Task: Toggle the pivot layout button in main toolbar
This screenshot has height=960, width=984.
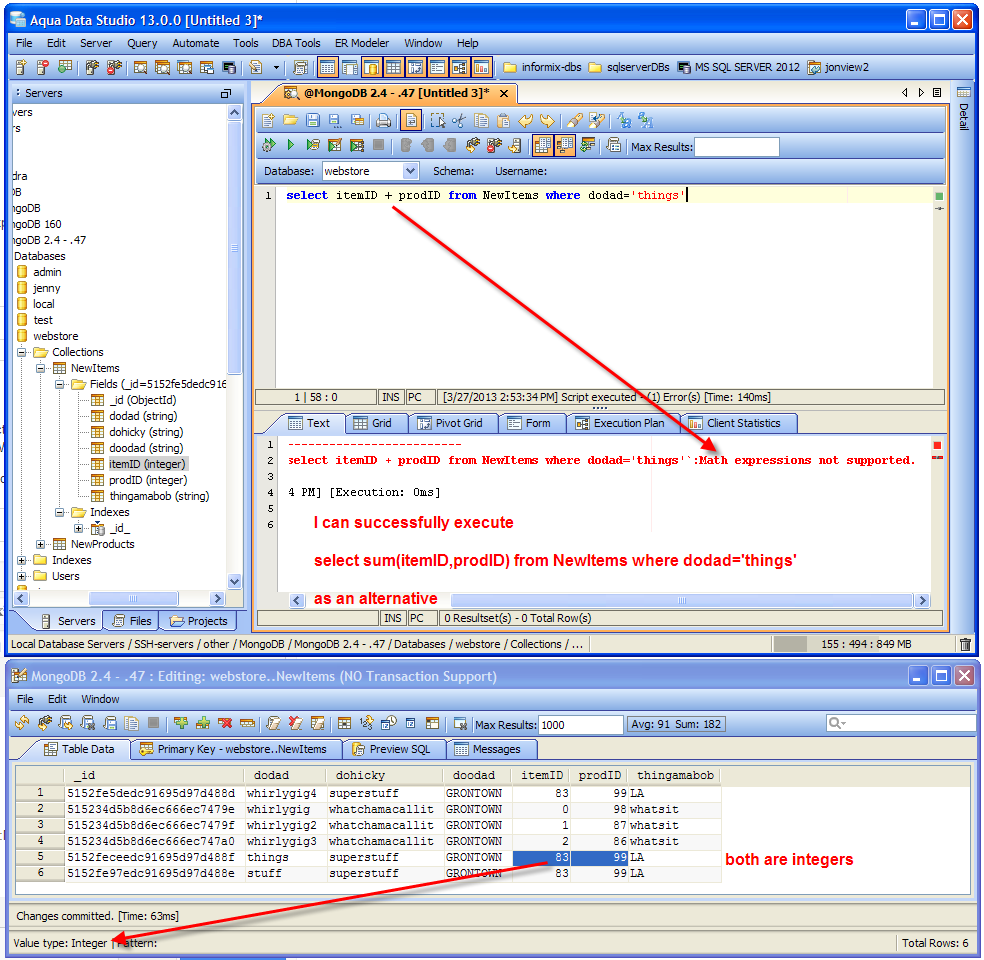Action: click(x=415, y=67)
